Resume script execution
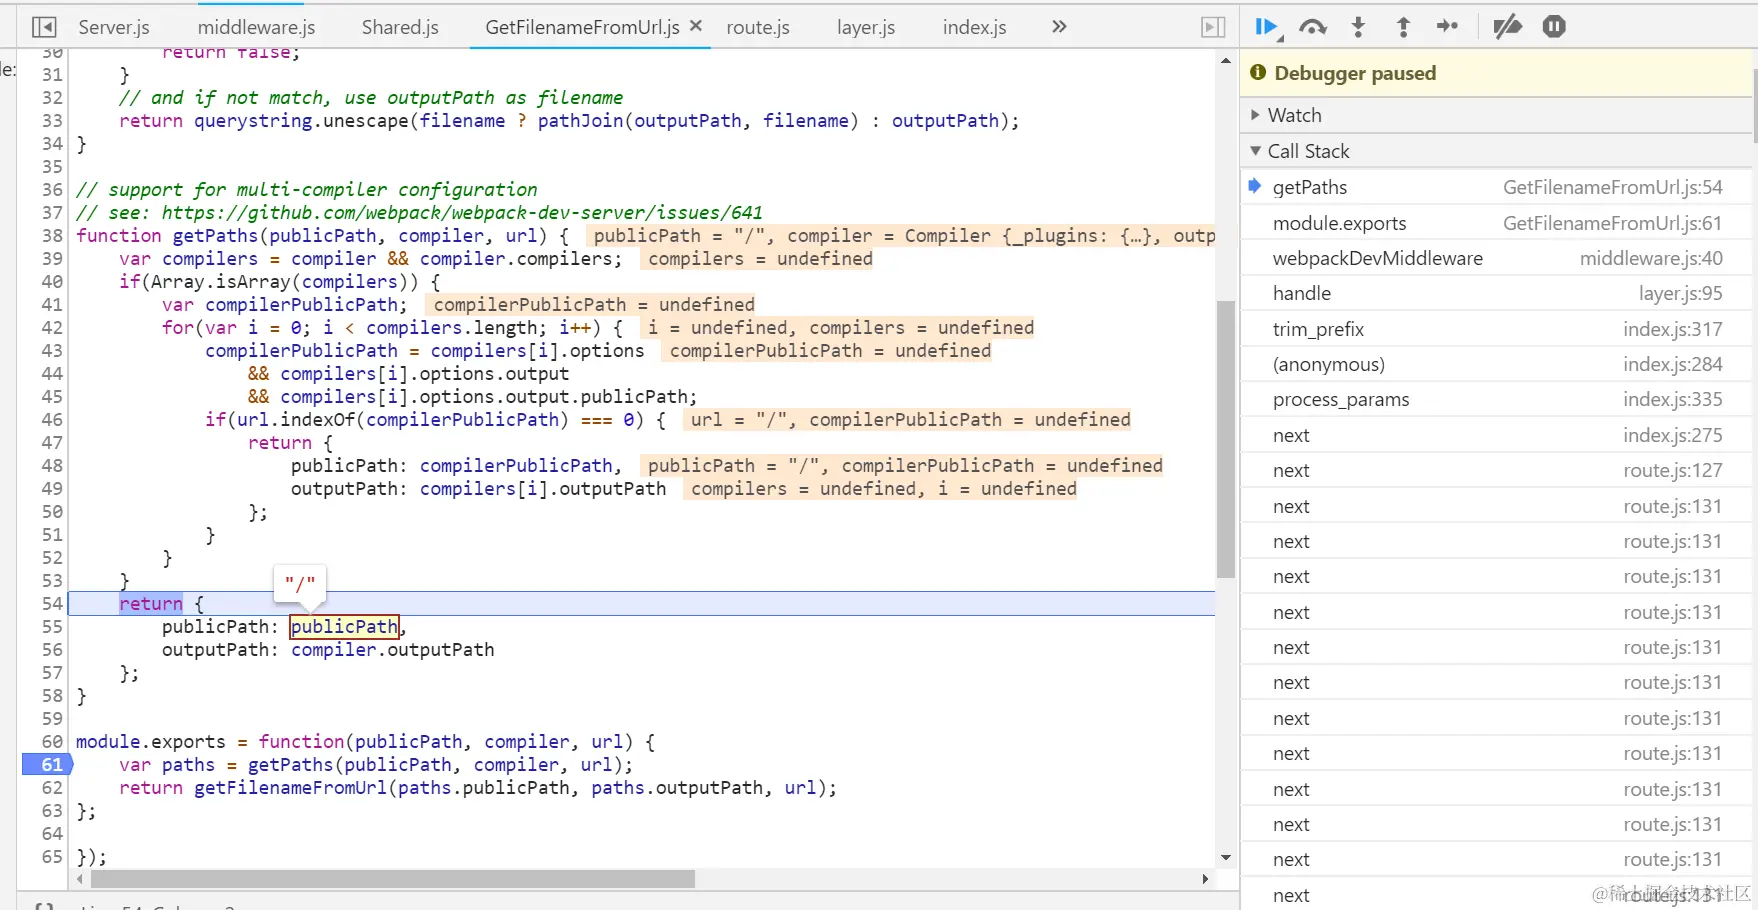 click(x=1267, y=27)
